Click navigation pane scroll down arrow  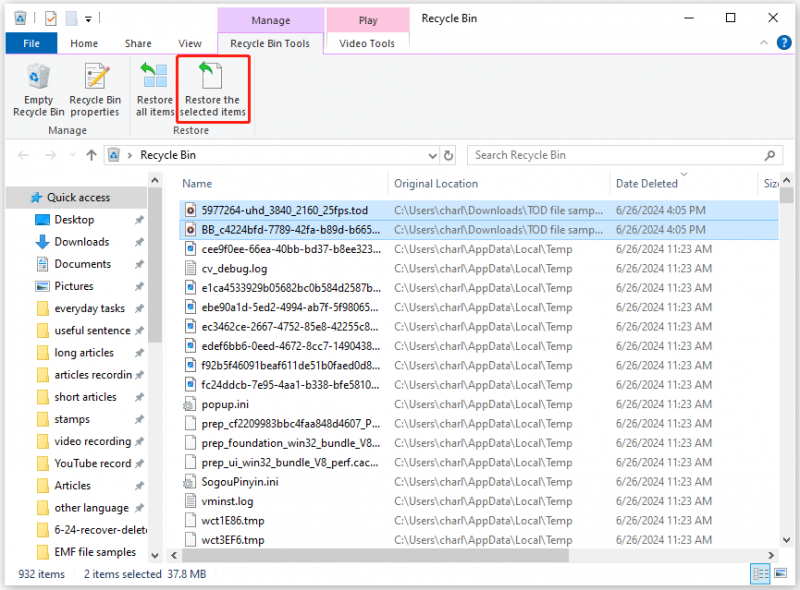[155, 555]
